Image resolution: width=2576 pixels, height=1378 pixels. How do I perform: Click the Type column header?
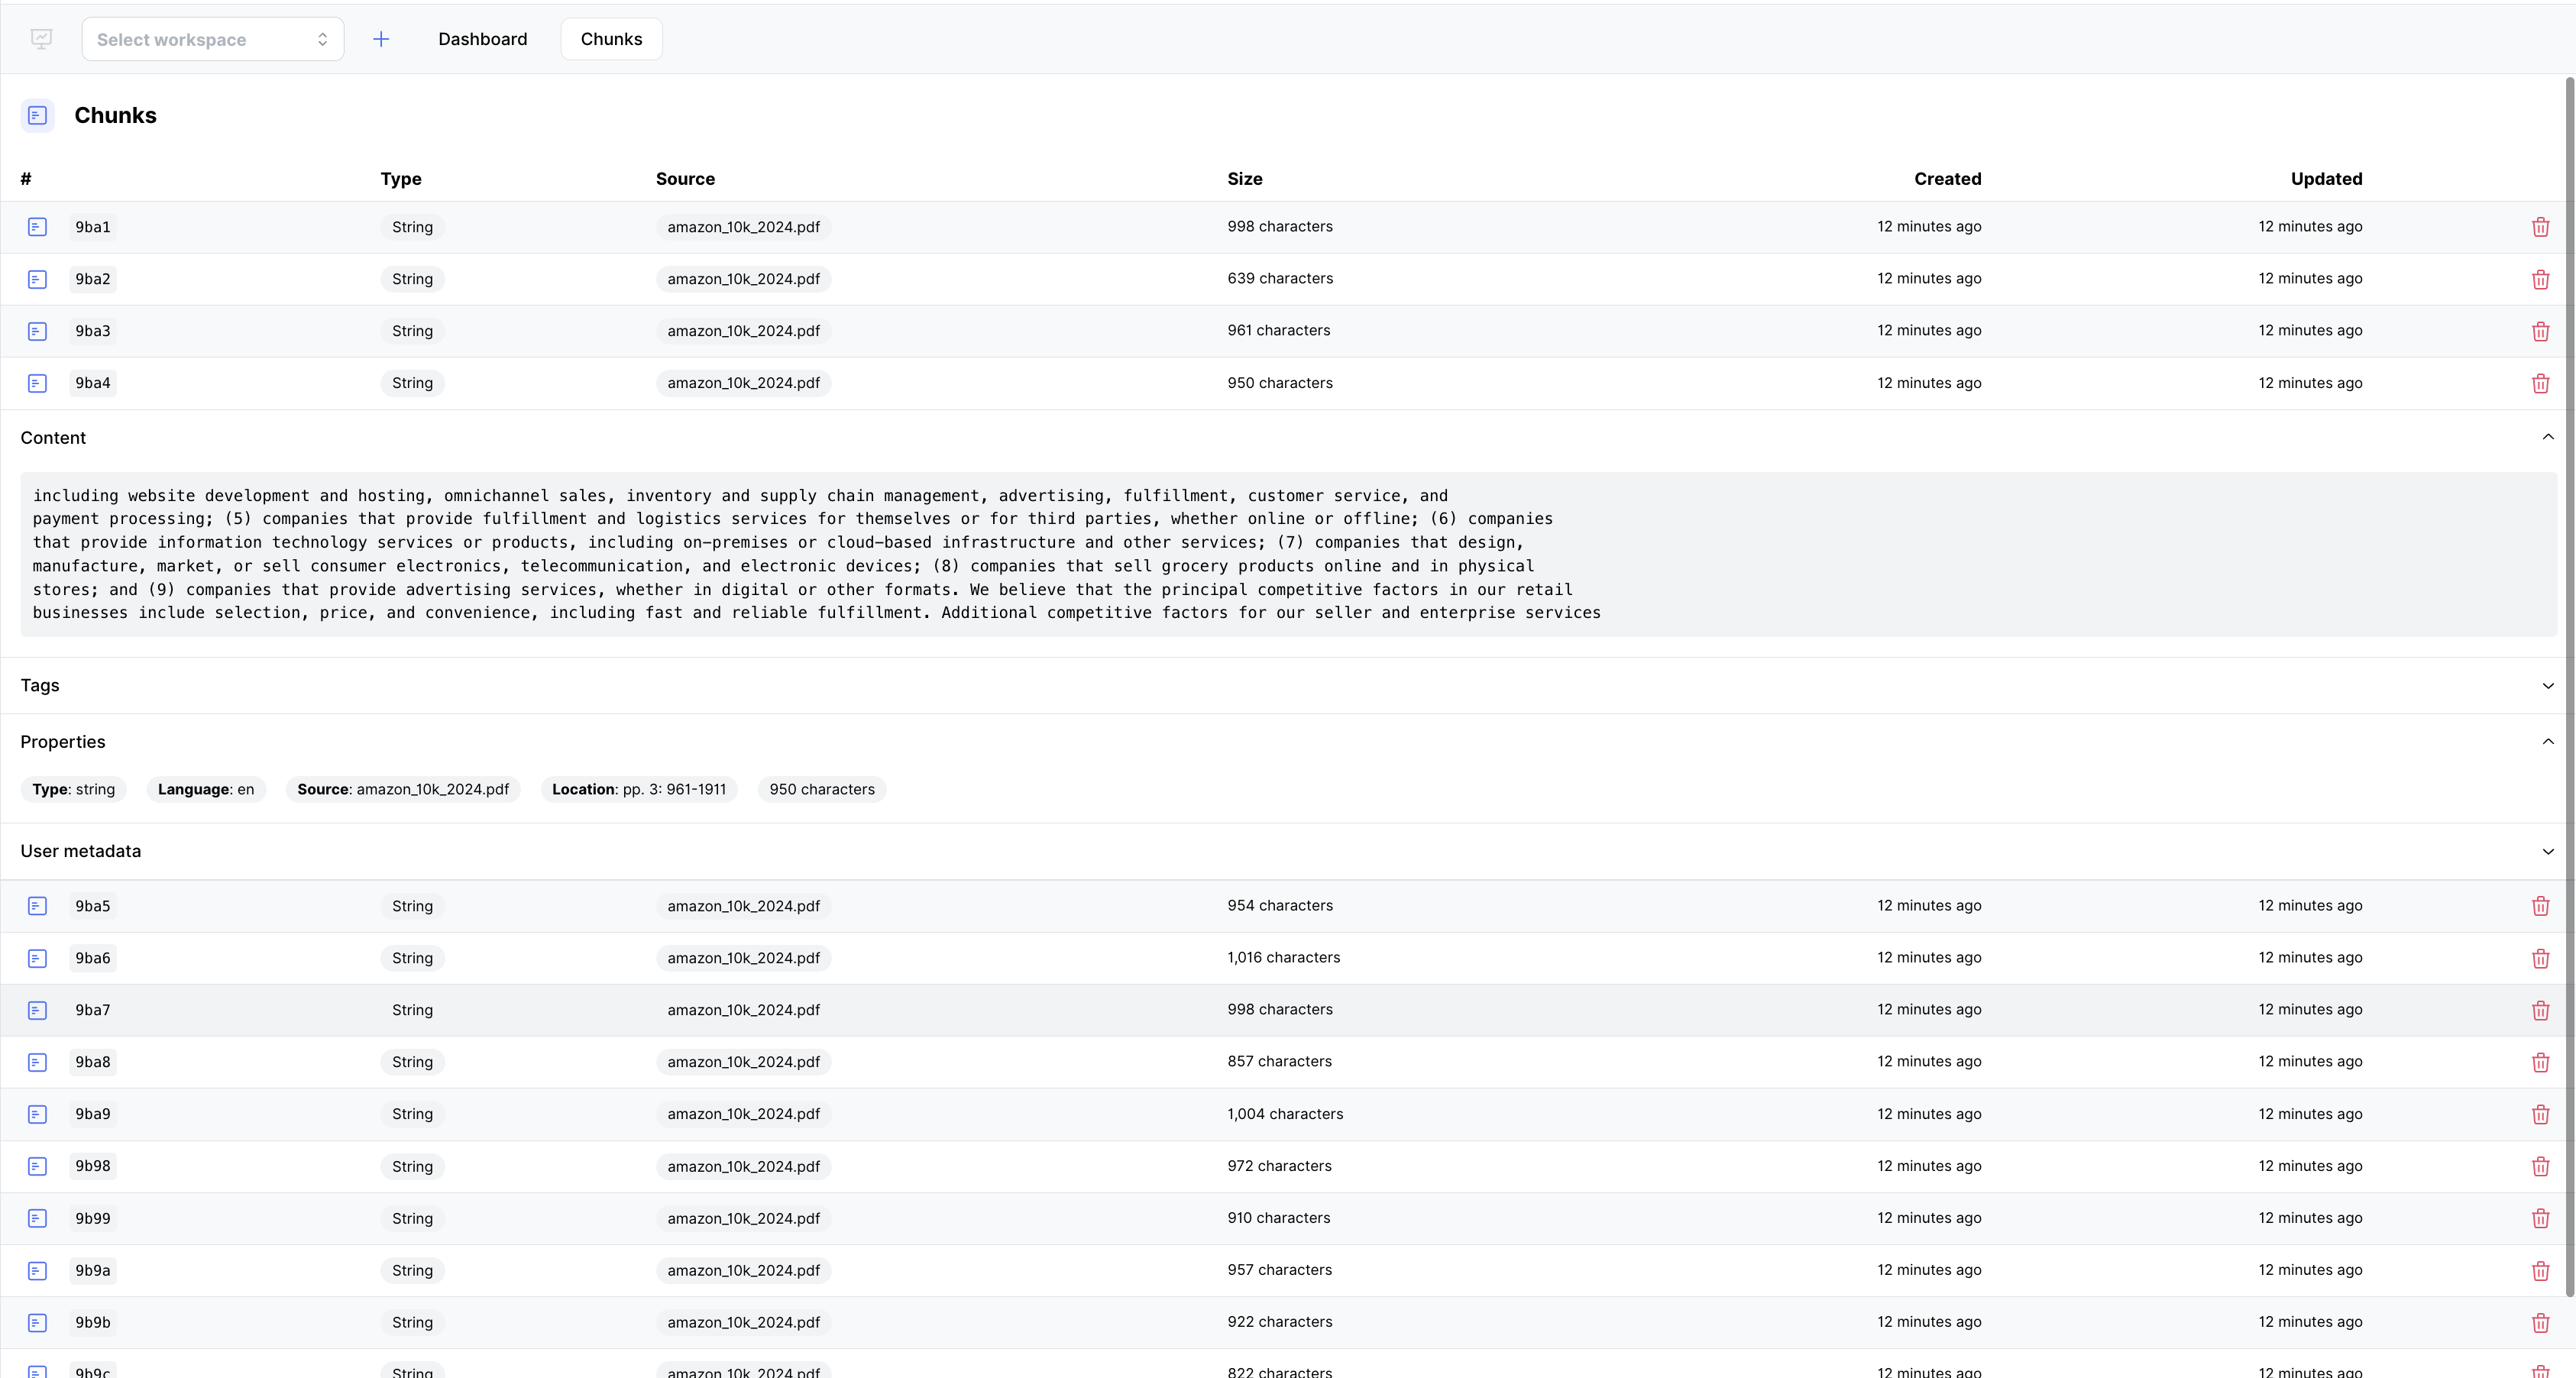[x=401, y=179]
